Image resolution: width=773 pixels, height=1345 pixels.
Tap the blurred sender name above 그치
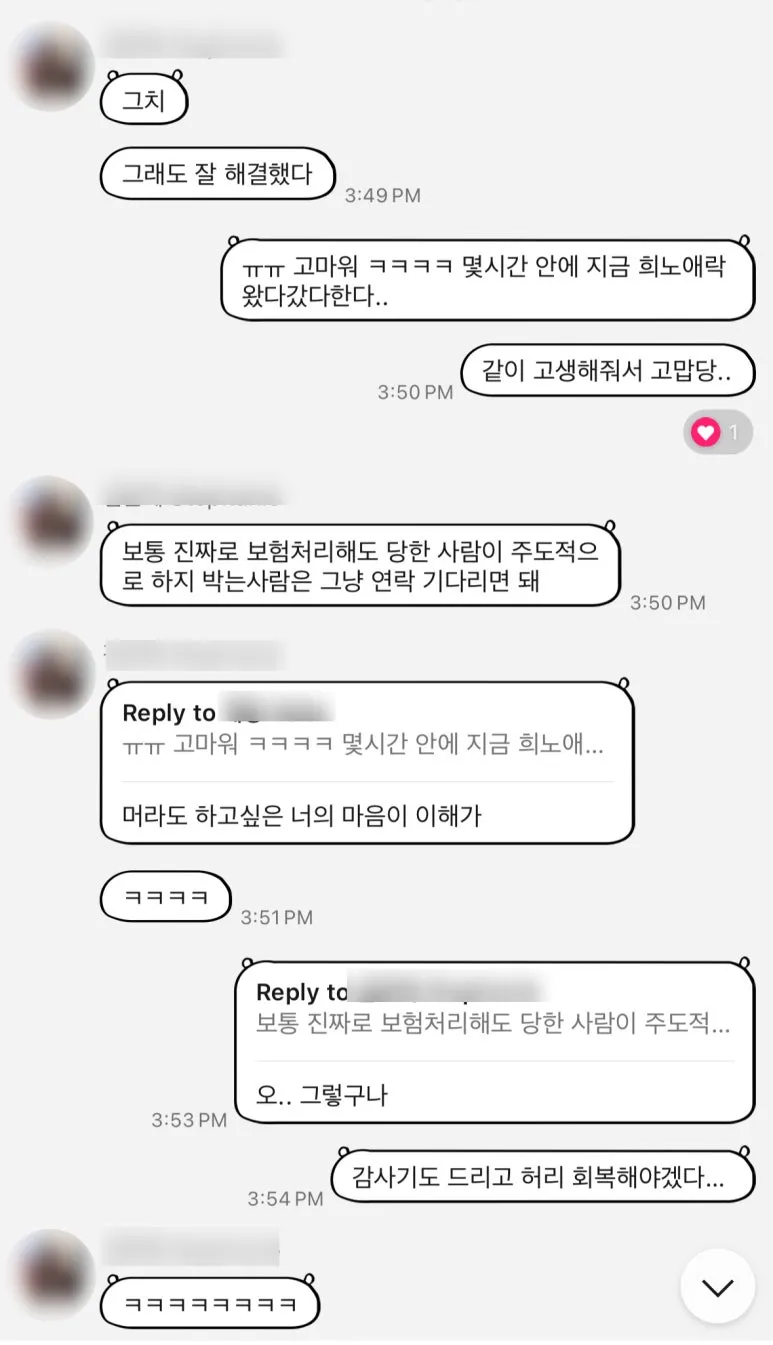(192, 46)
